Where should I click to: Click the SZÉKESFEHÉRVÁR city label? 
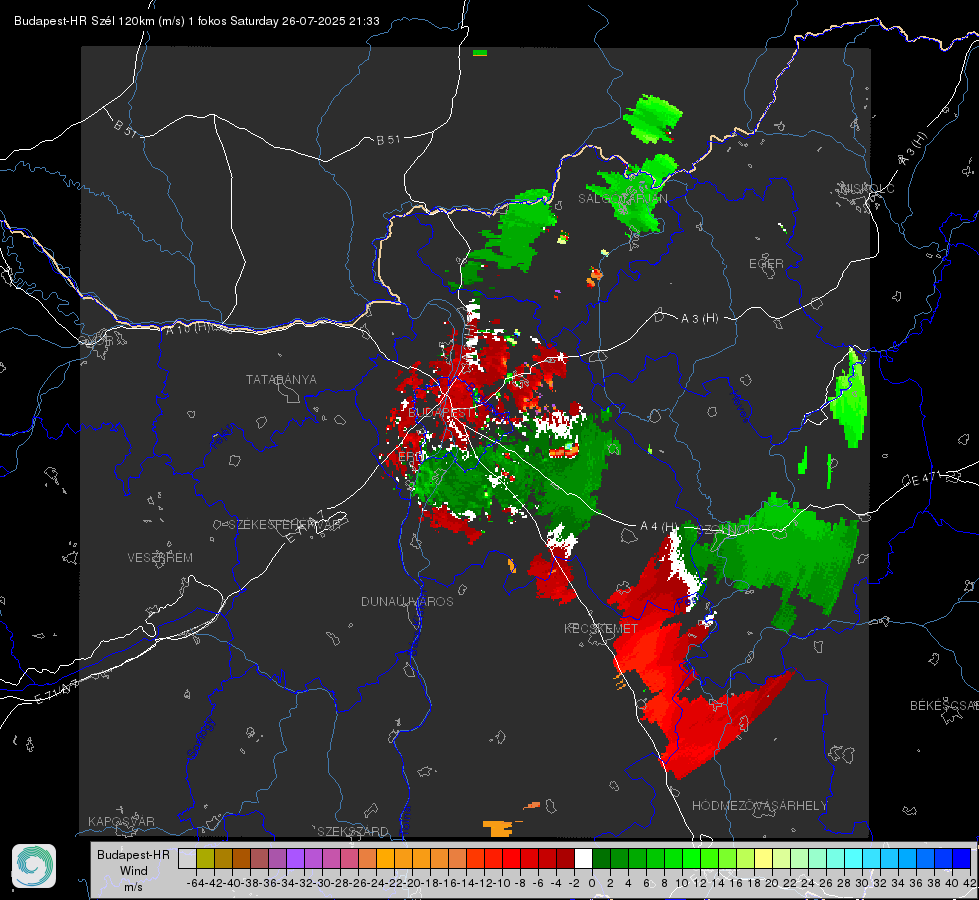(x=285, y=524)
